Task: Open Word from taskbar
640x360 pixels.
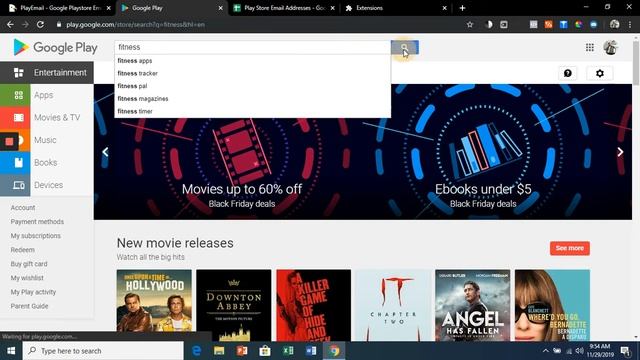Action: (311, 351)
